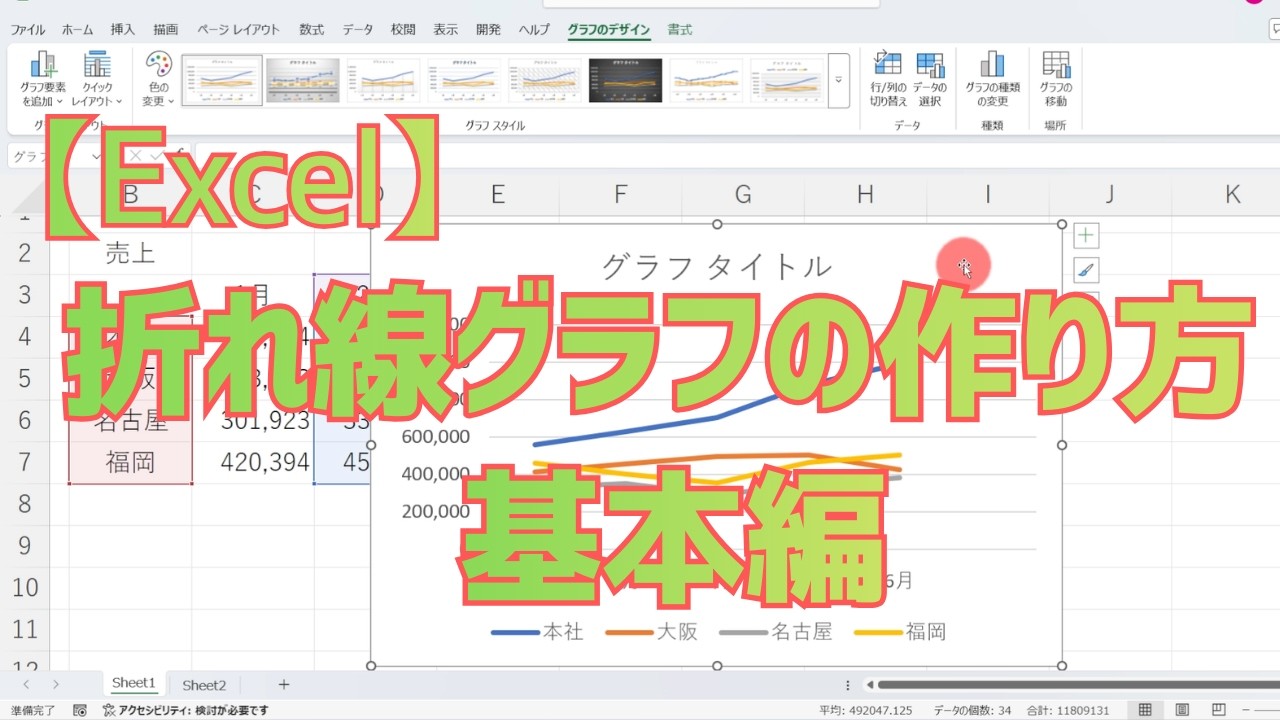
Task: Switch to 開発 tab
Action: 489,30
